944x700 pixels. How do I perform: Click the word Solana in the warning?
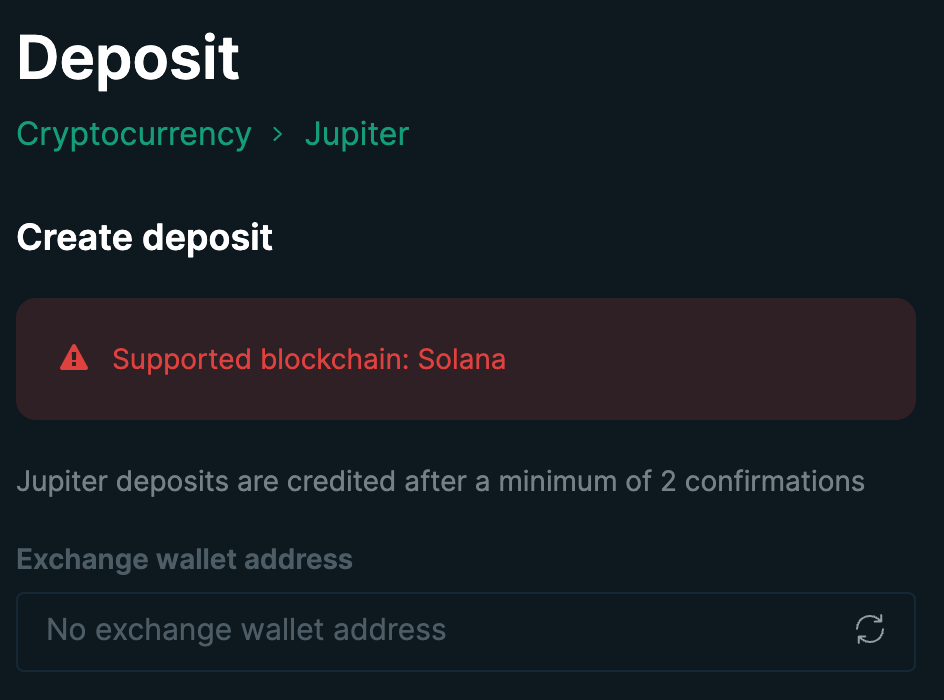(x=462, y=359)
